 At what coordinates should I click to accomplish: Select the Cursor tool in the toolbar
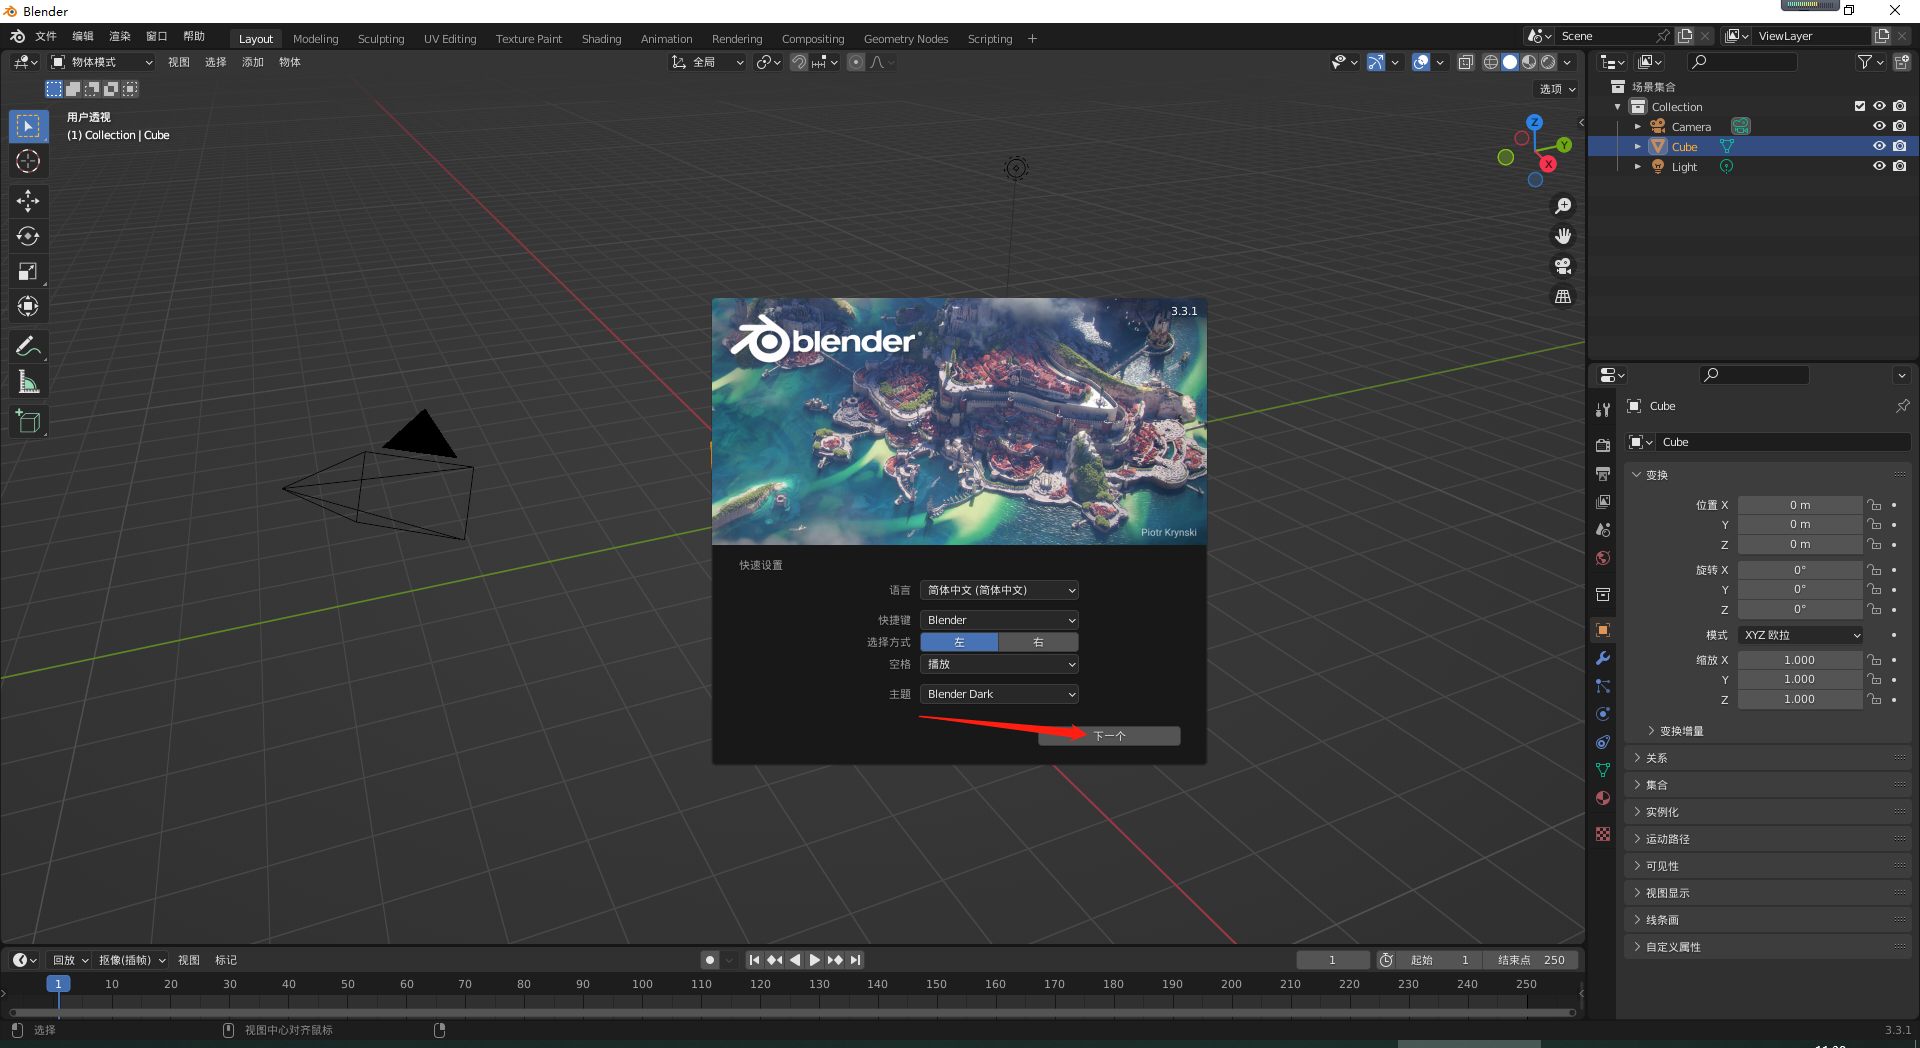tap(28, 161)
